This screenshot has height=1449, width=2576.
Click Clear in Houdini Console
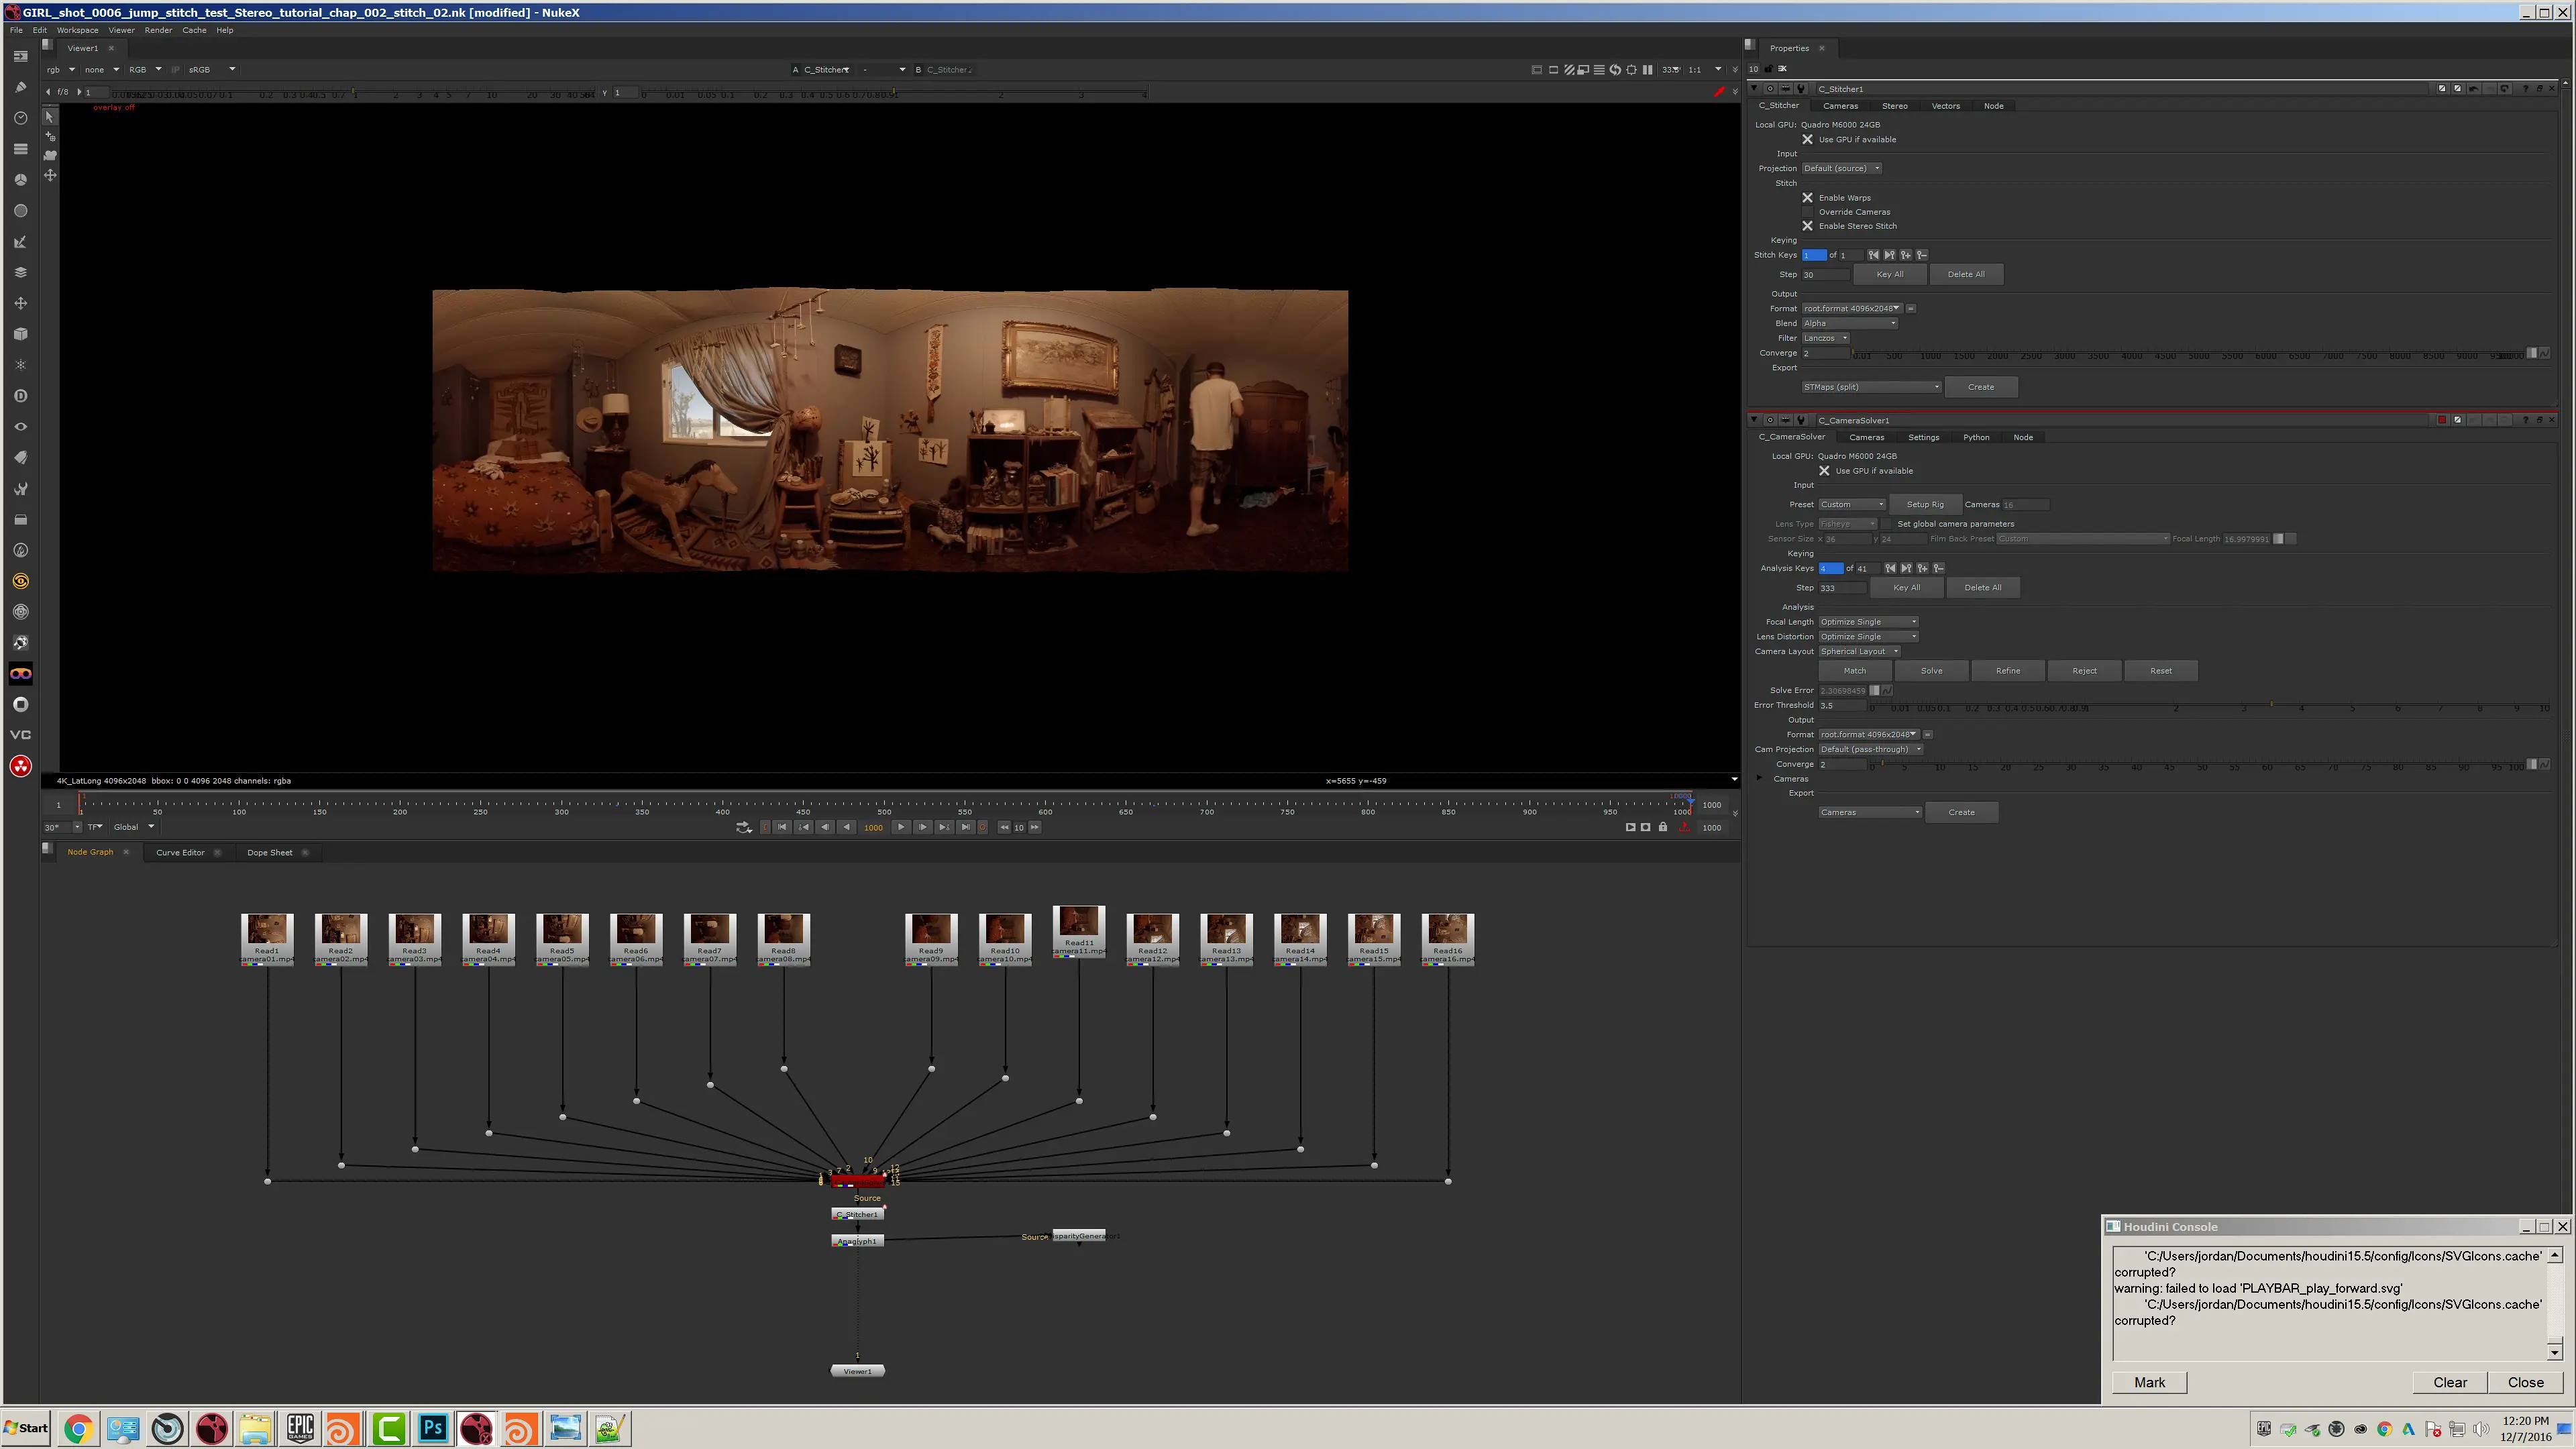[x=2449, y=1382]
